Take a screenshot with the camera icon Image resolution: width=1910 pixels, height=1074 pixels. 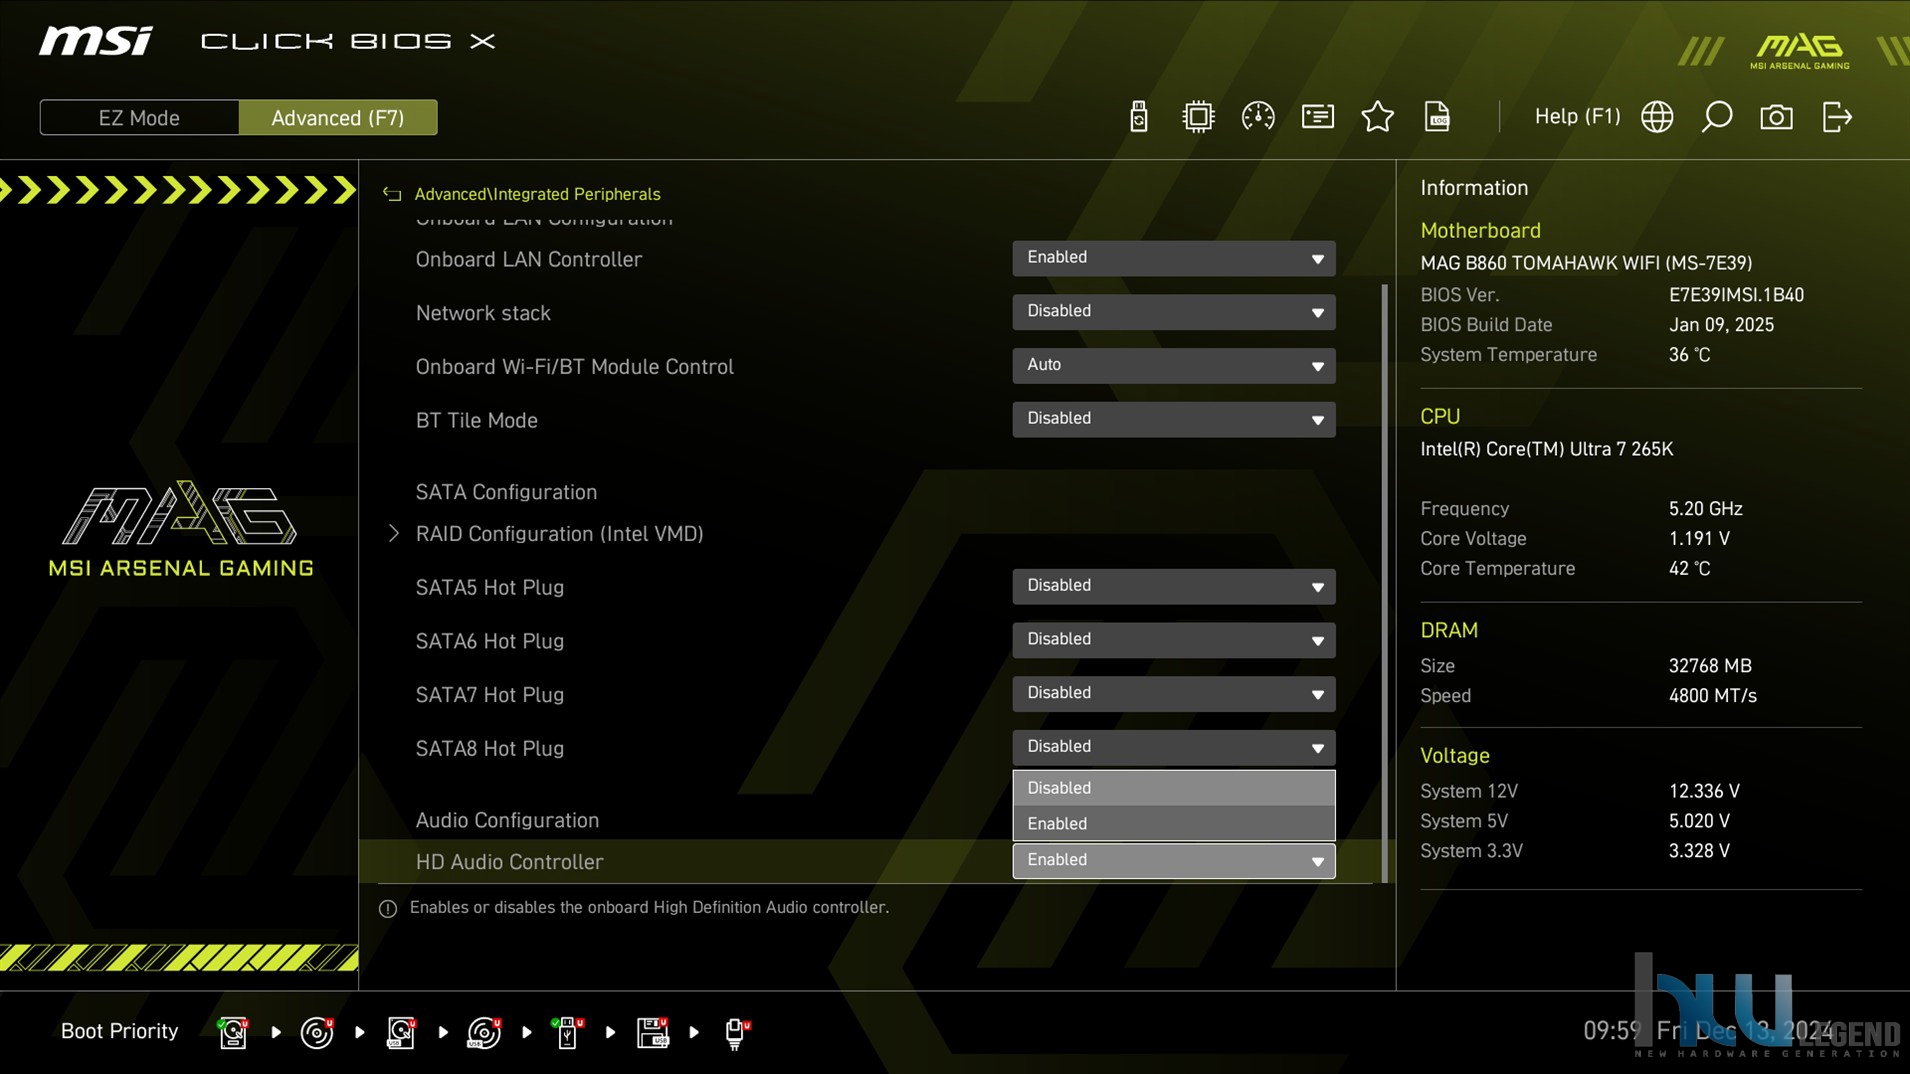[1776, 117]
